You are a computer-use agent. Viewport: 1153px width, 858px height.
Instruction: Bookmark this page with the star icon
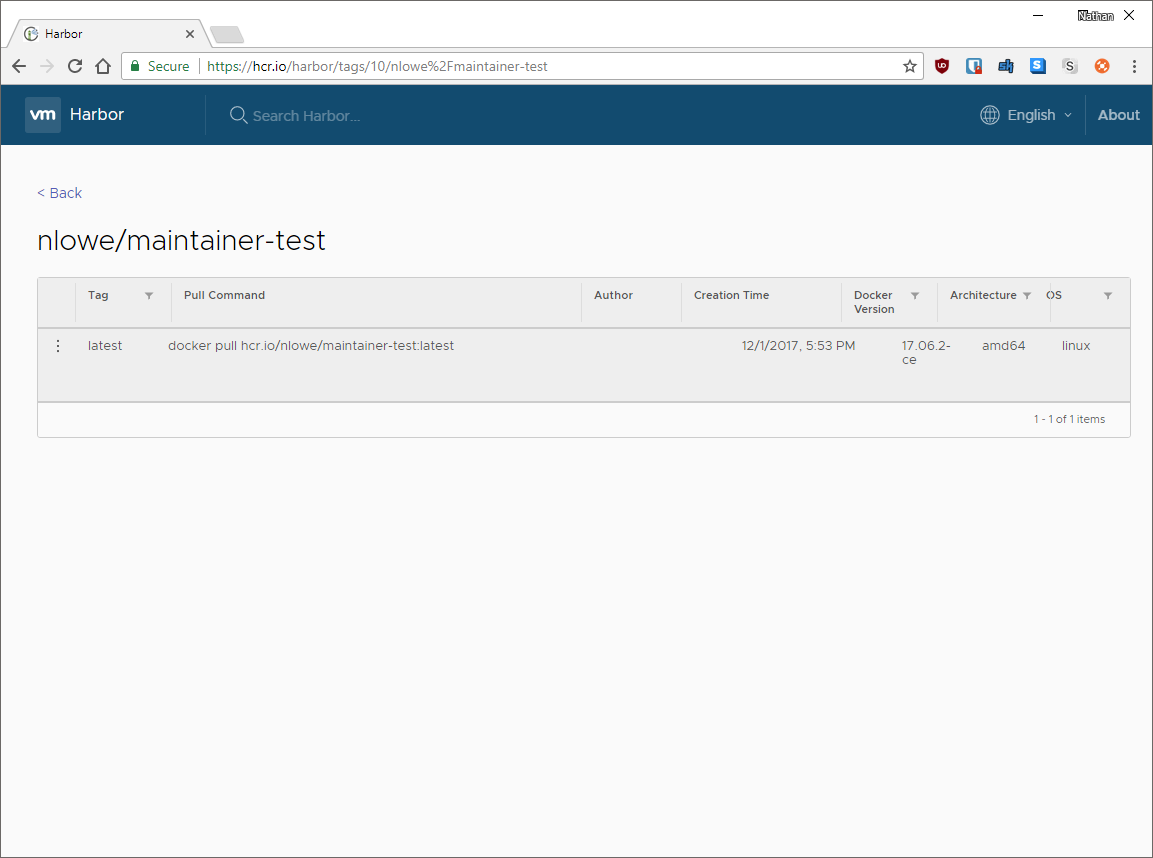[909, 65]
